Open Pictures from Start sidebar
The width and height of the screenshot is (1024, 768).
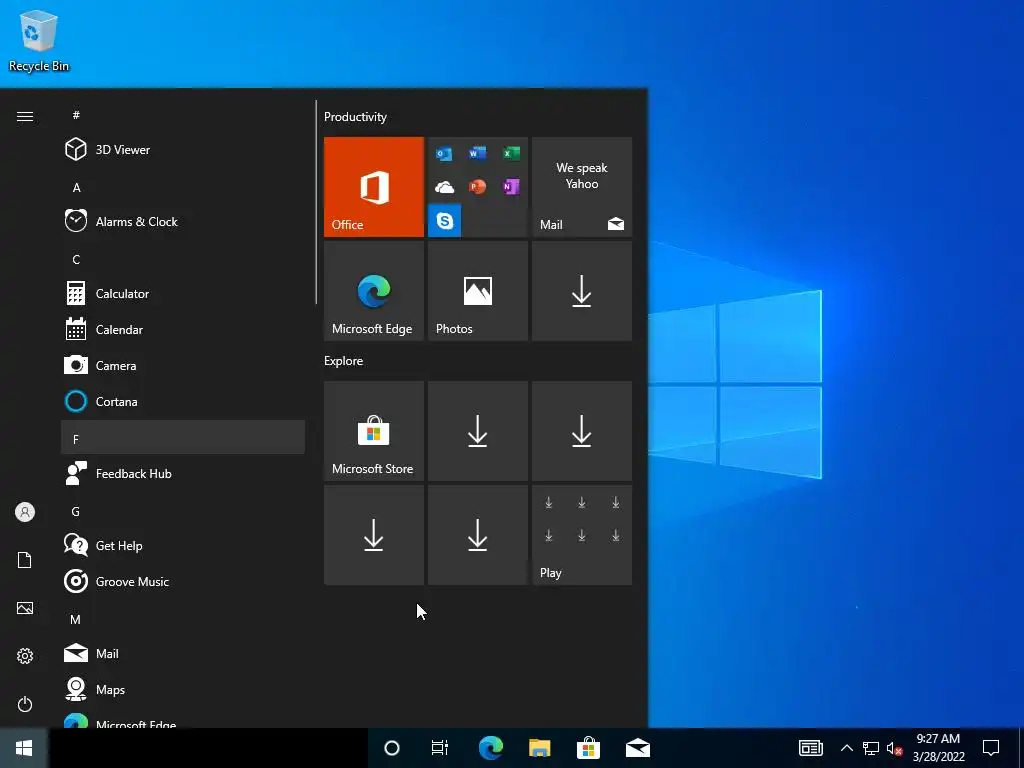pos(25,608)
